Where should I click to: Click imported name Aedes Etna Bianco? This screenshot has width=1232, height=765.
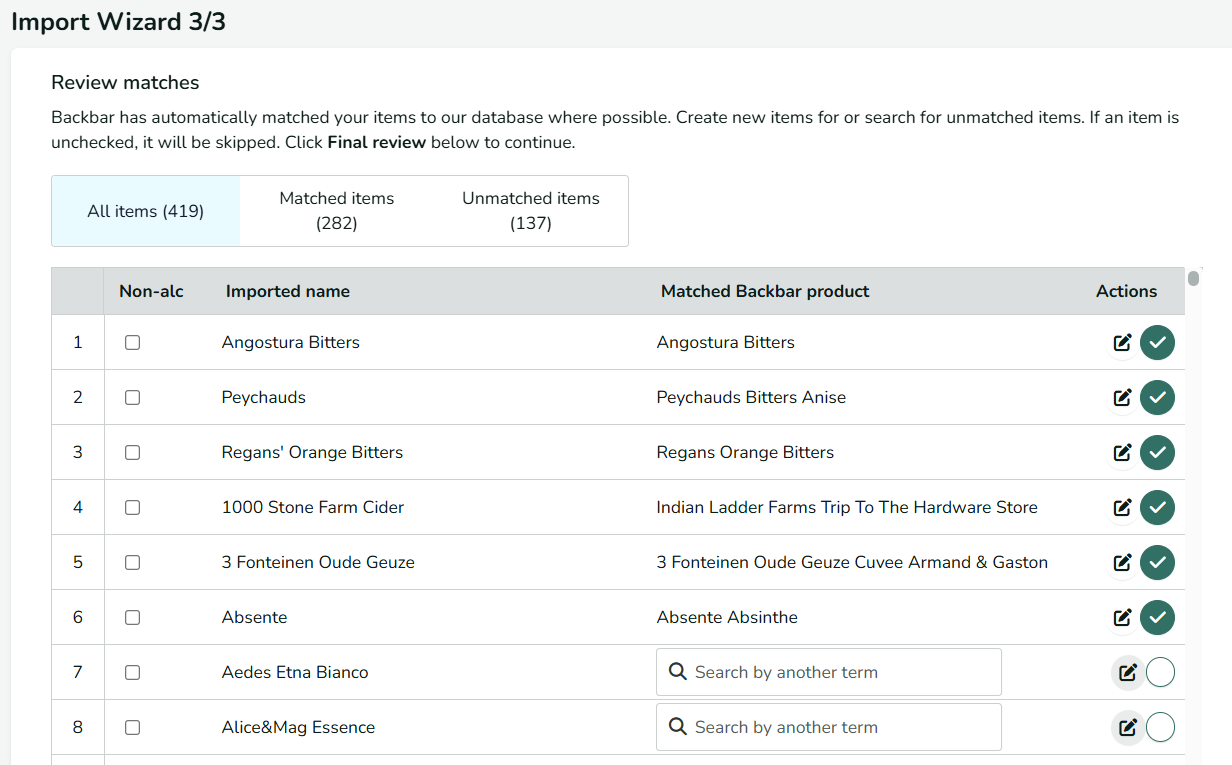pos(295,673)
